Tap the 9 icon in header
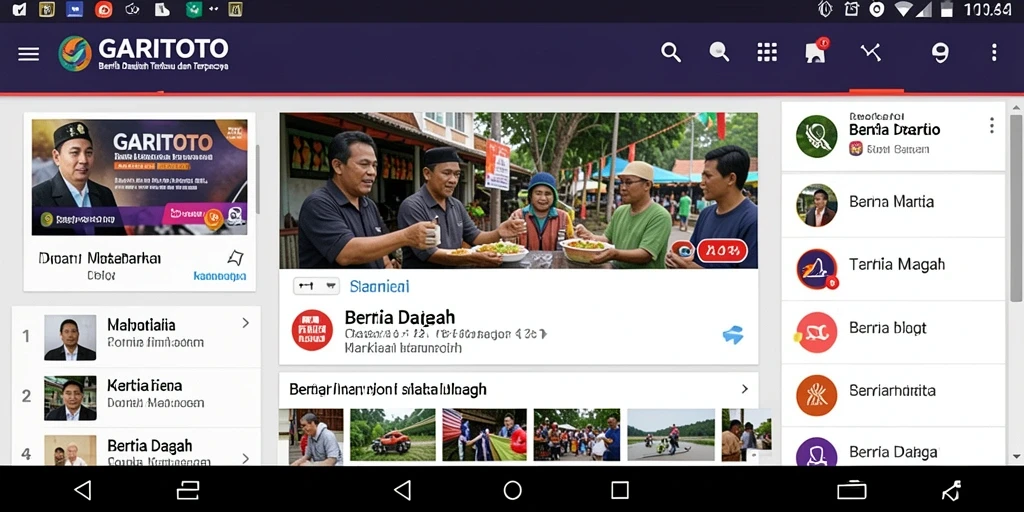 (x=939, y=53)
